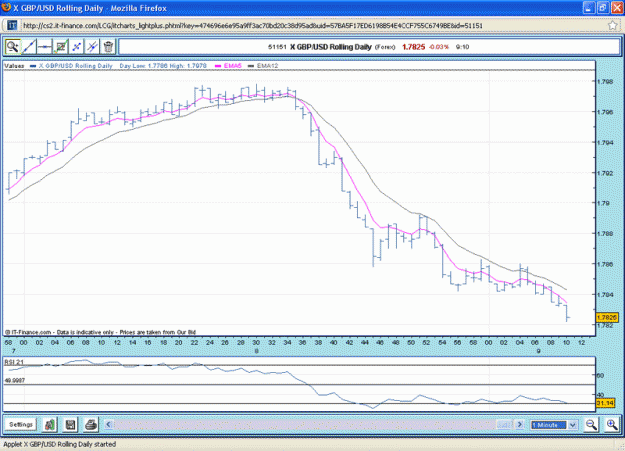Click the Firefox icon in title bar
Viewport: 625px width, 451px height.
[6, 7]
